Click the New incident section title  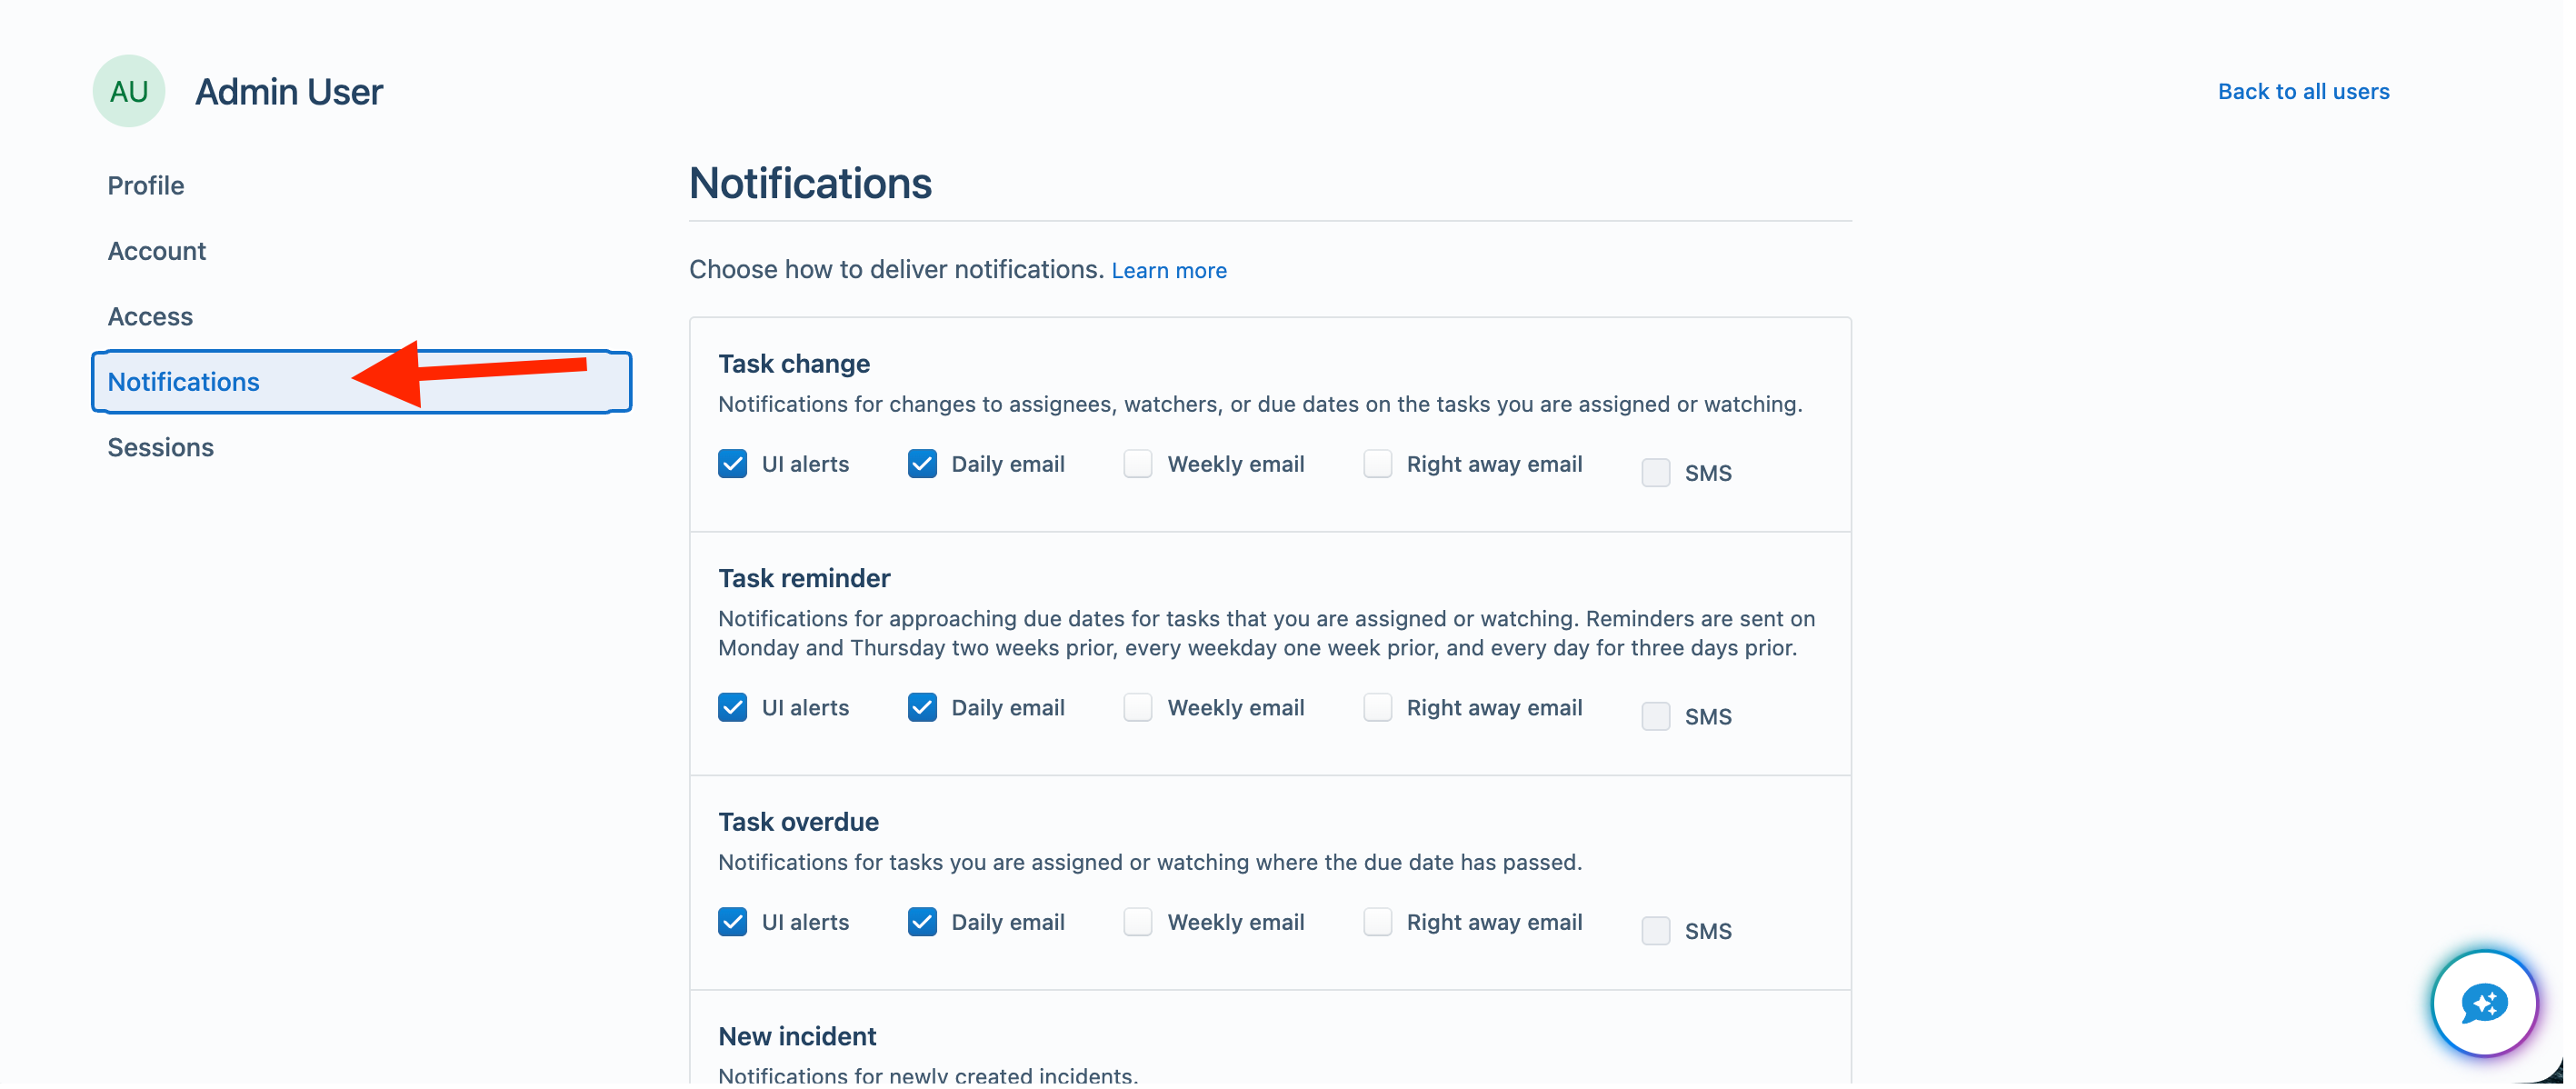tap(797, 1037)
